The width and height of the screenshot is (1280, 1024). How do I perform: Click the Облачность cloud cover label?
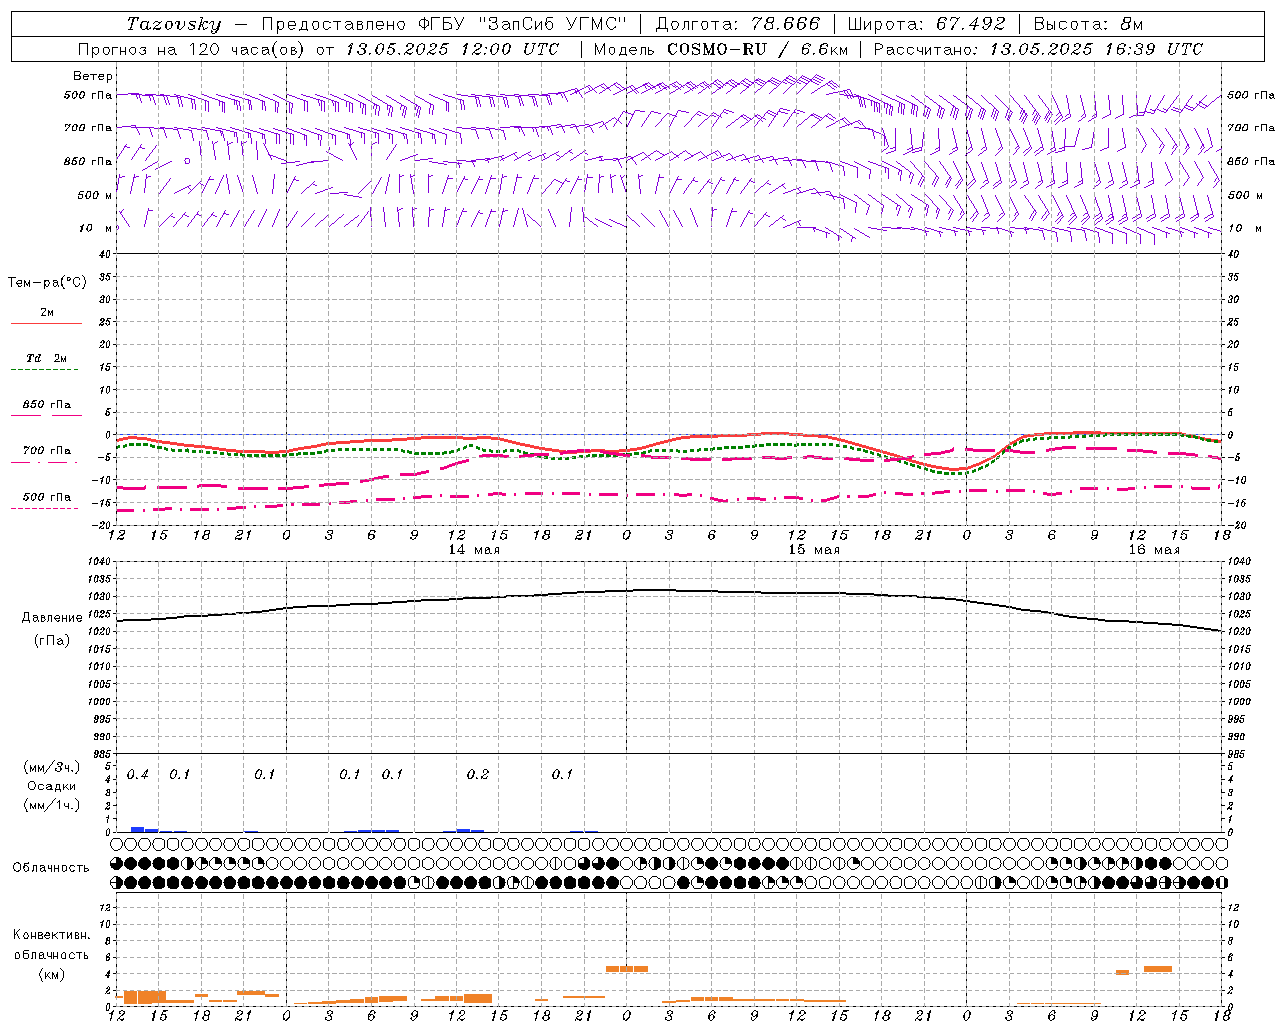coord(51,868)
